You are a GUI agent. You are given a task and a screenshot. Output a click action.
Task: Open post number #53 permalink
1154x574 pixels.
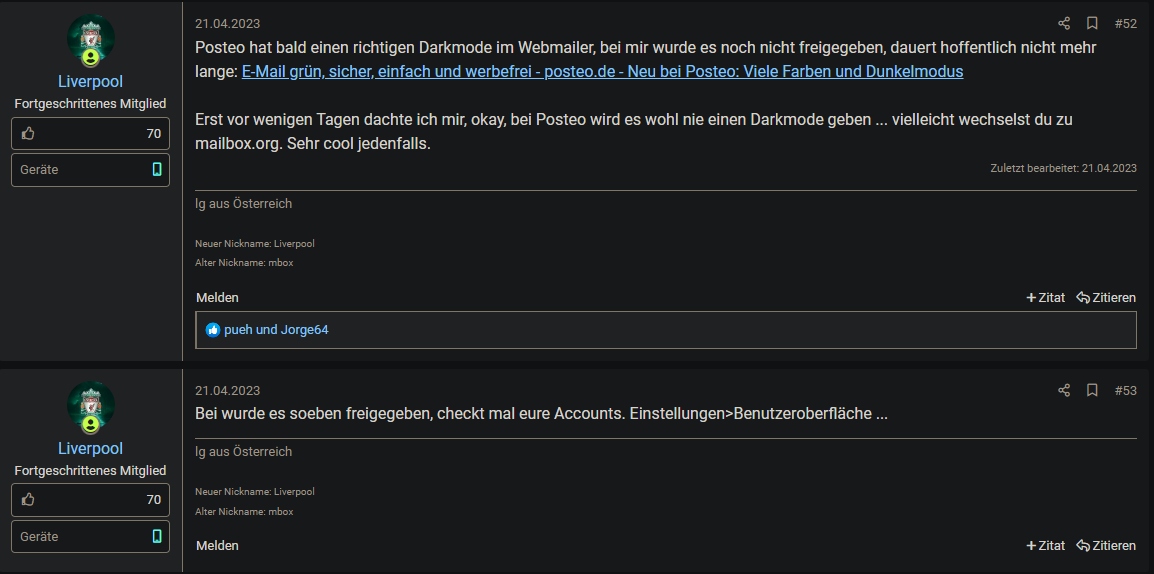pyautogui.click(x=1125, y=390)
